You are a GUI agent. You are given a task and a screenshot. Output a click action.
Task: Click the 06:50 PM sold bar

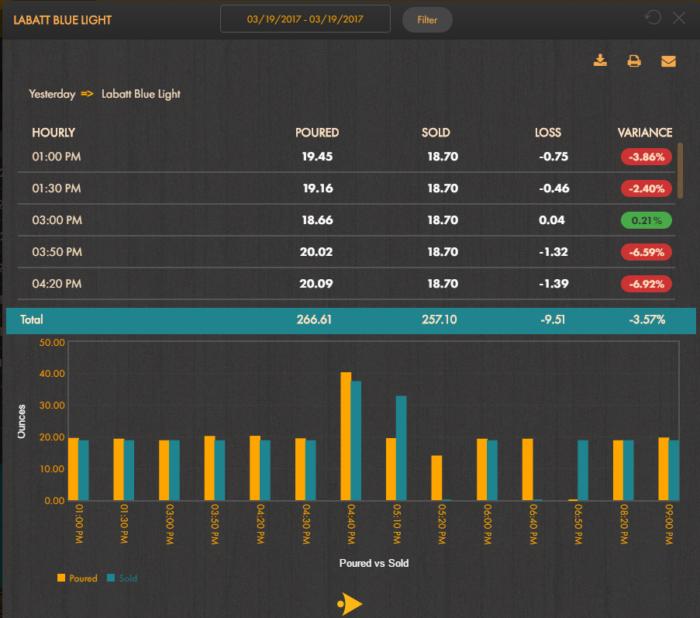[583, 470]
